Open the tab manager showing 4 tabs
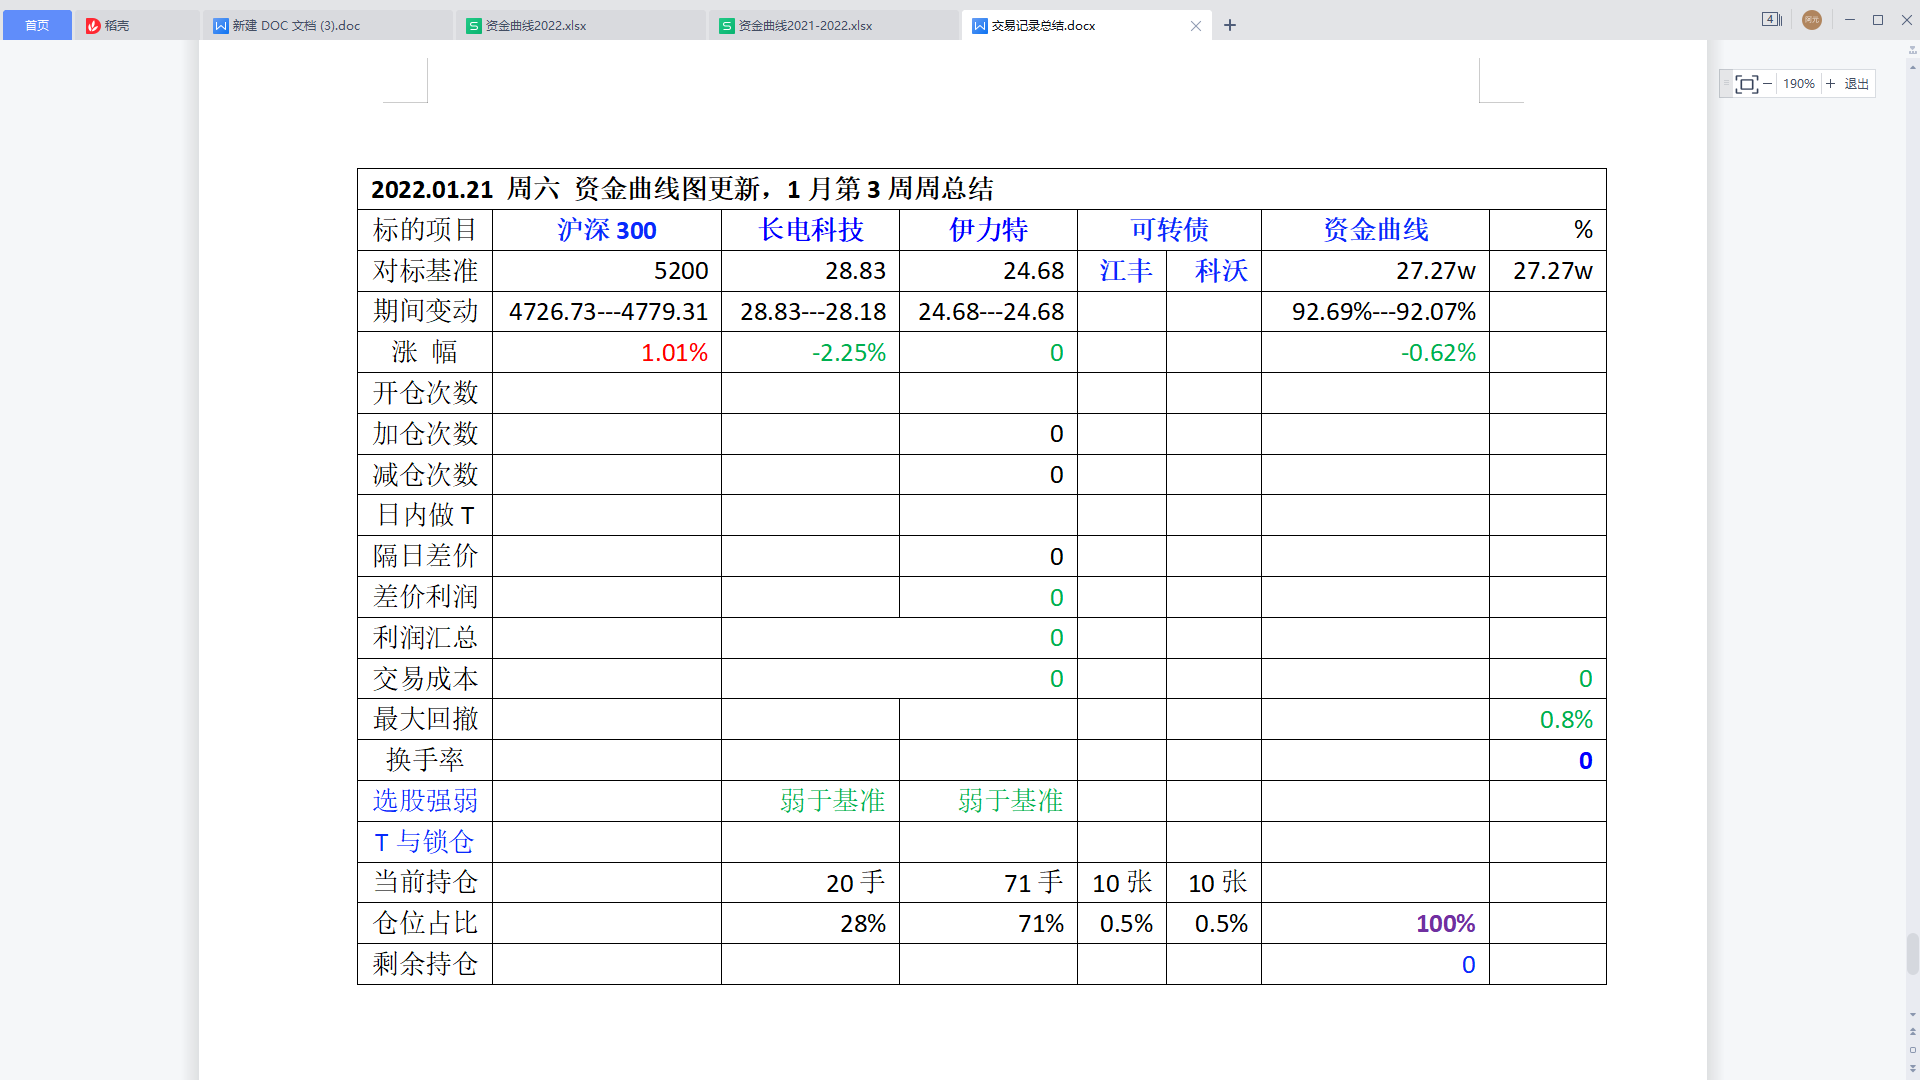Screen dimensions: 1920x1080 coord(1770,19)
